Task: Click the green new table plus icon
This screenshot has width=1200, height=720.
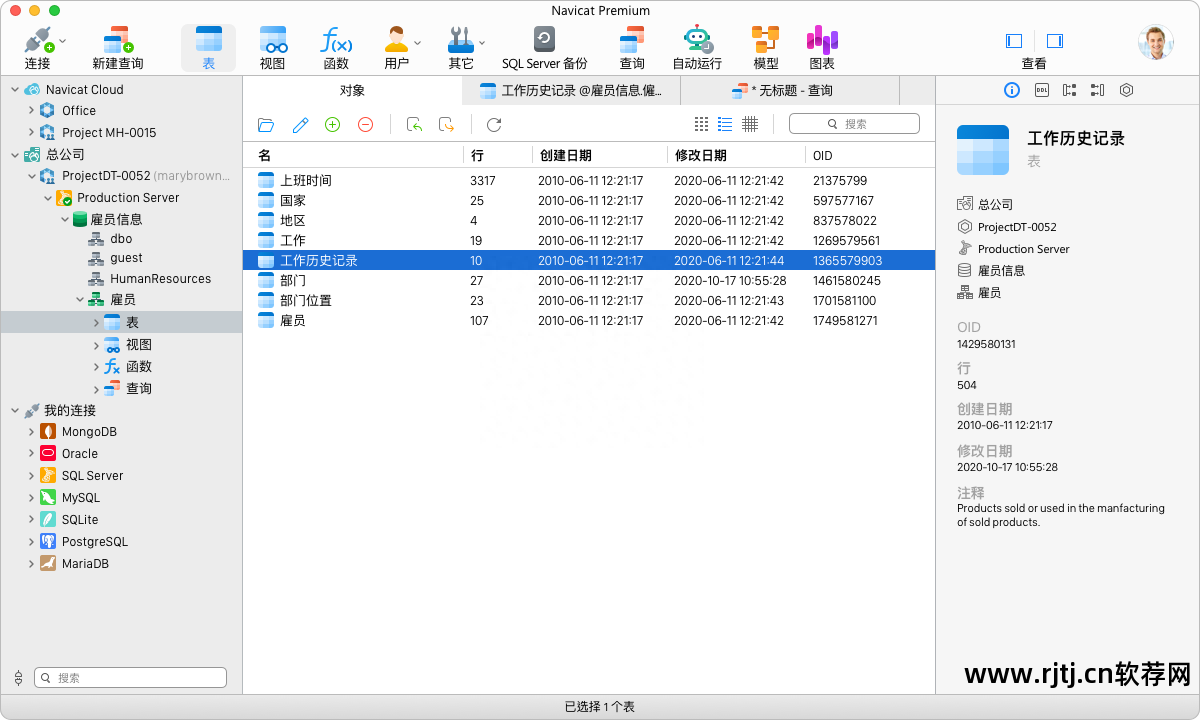Action: coord(333,124)
